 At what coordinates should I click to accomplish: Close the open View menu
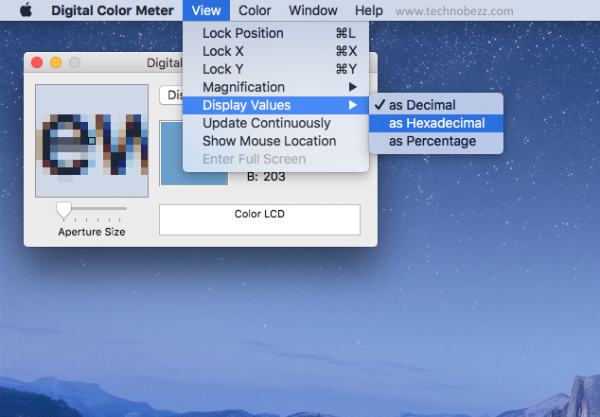pos(206,10)
